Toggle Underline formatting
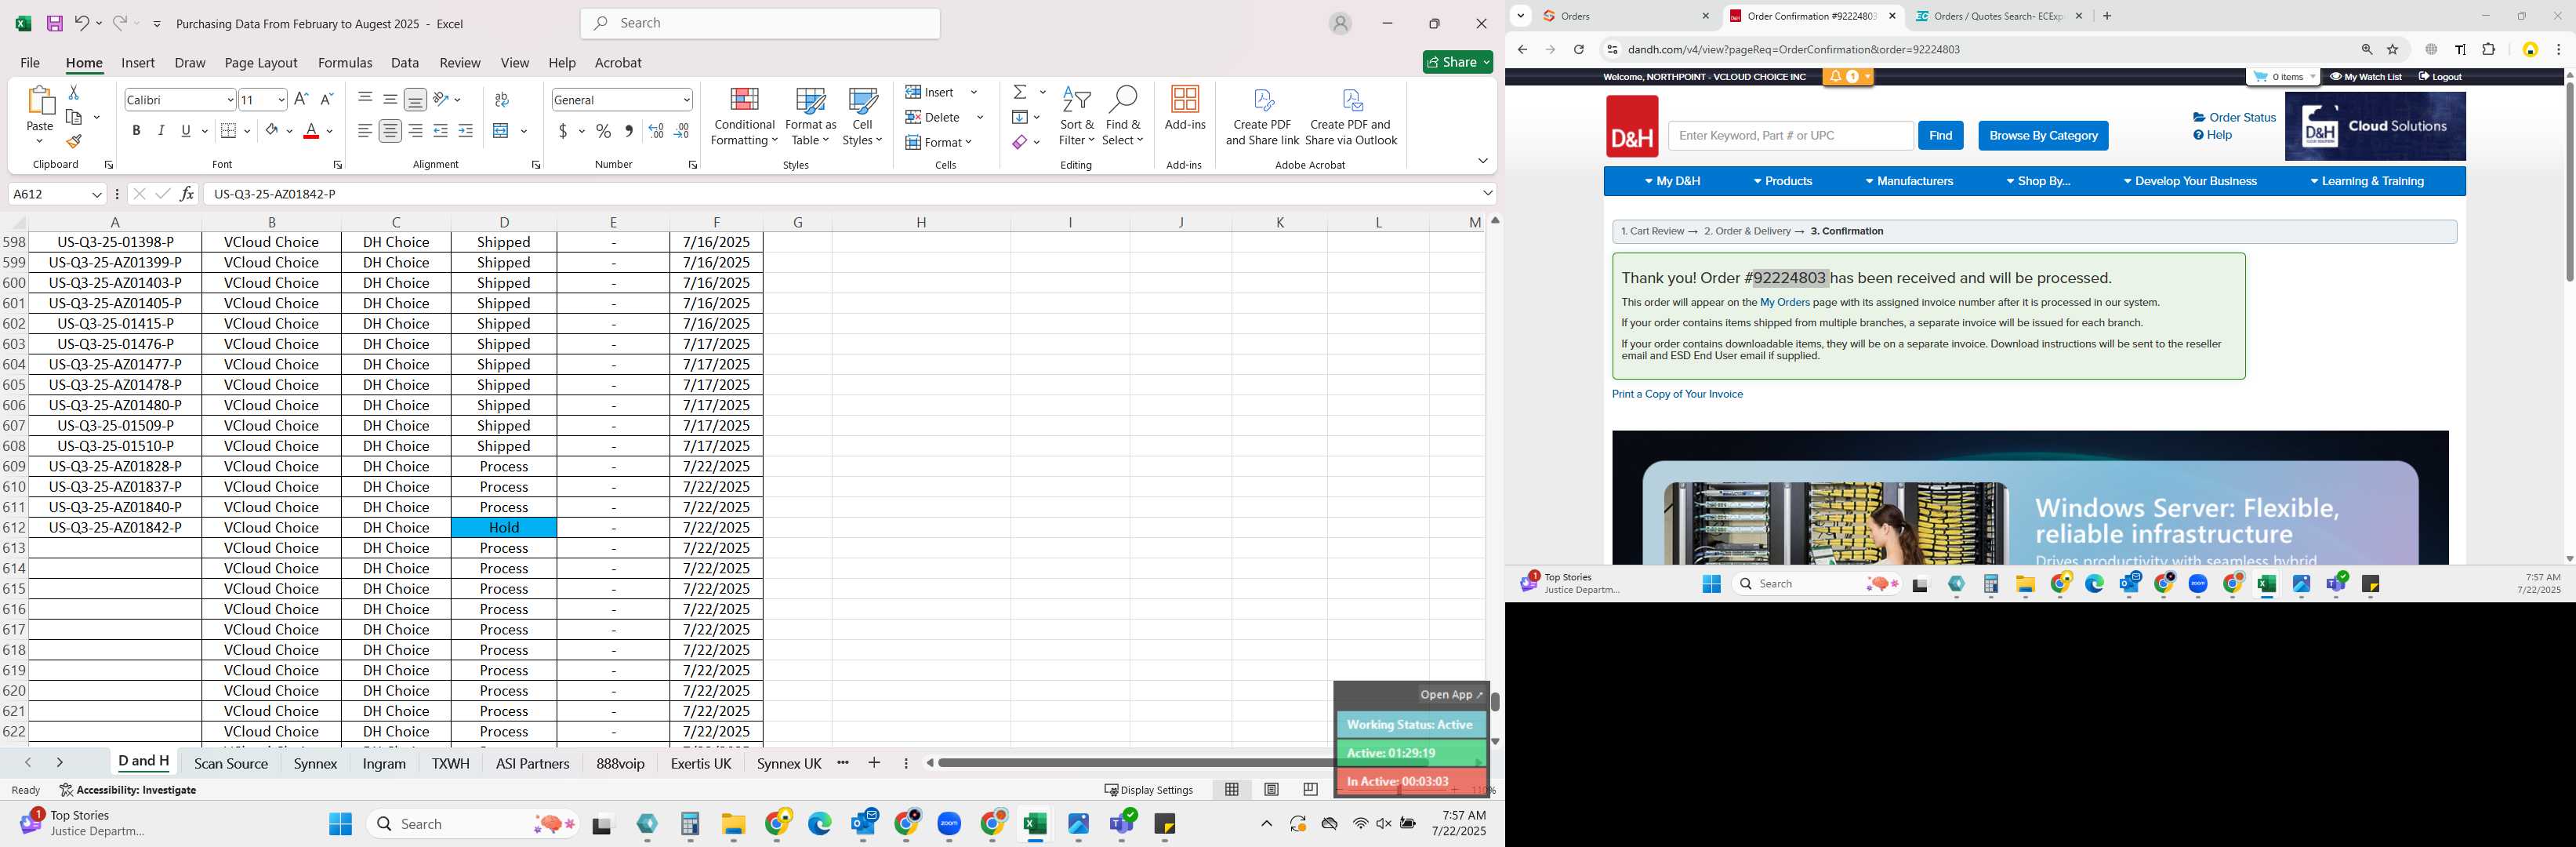The width and height of the screenshot is (2576, 847). click(x=186, y=131)
